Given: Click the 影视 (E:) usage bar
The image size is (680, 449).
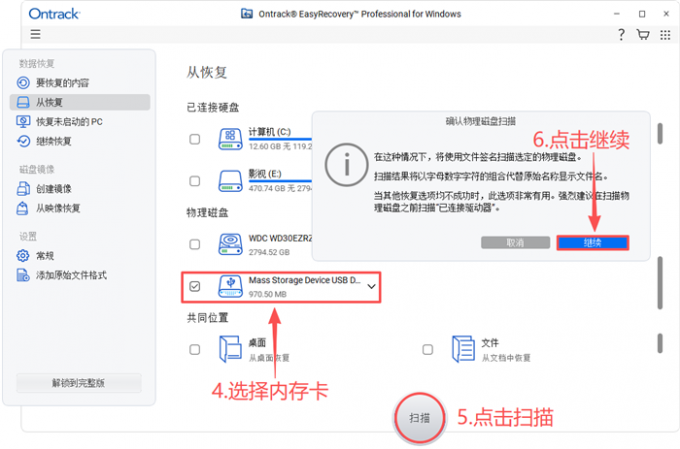Looking at the screenshot, I should tap(280, 180).
